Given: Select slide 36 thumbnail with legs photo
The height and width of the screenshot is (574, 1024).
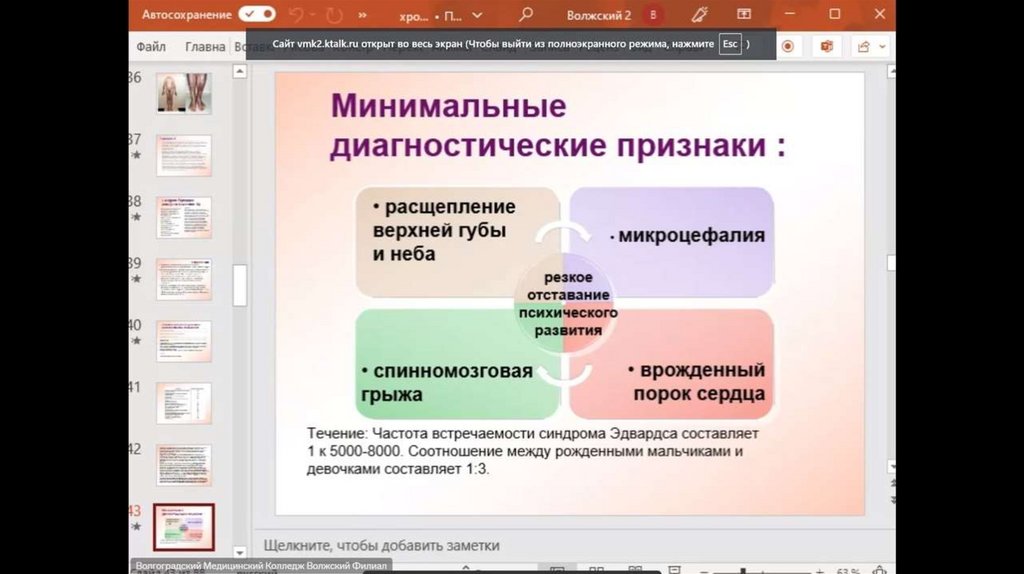Looking at the screenshot, I should tap(183, 94).
